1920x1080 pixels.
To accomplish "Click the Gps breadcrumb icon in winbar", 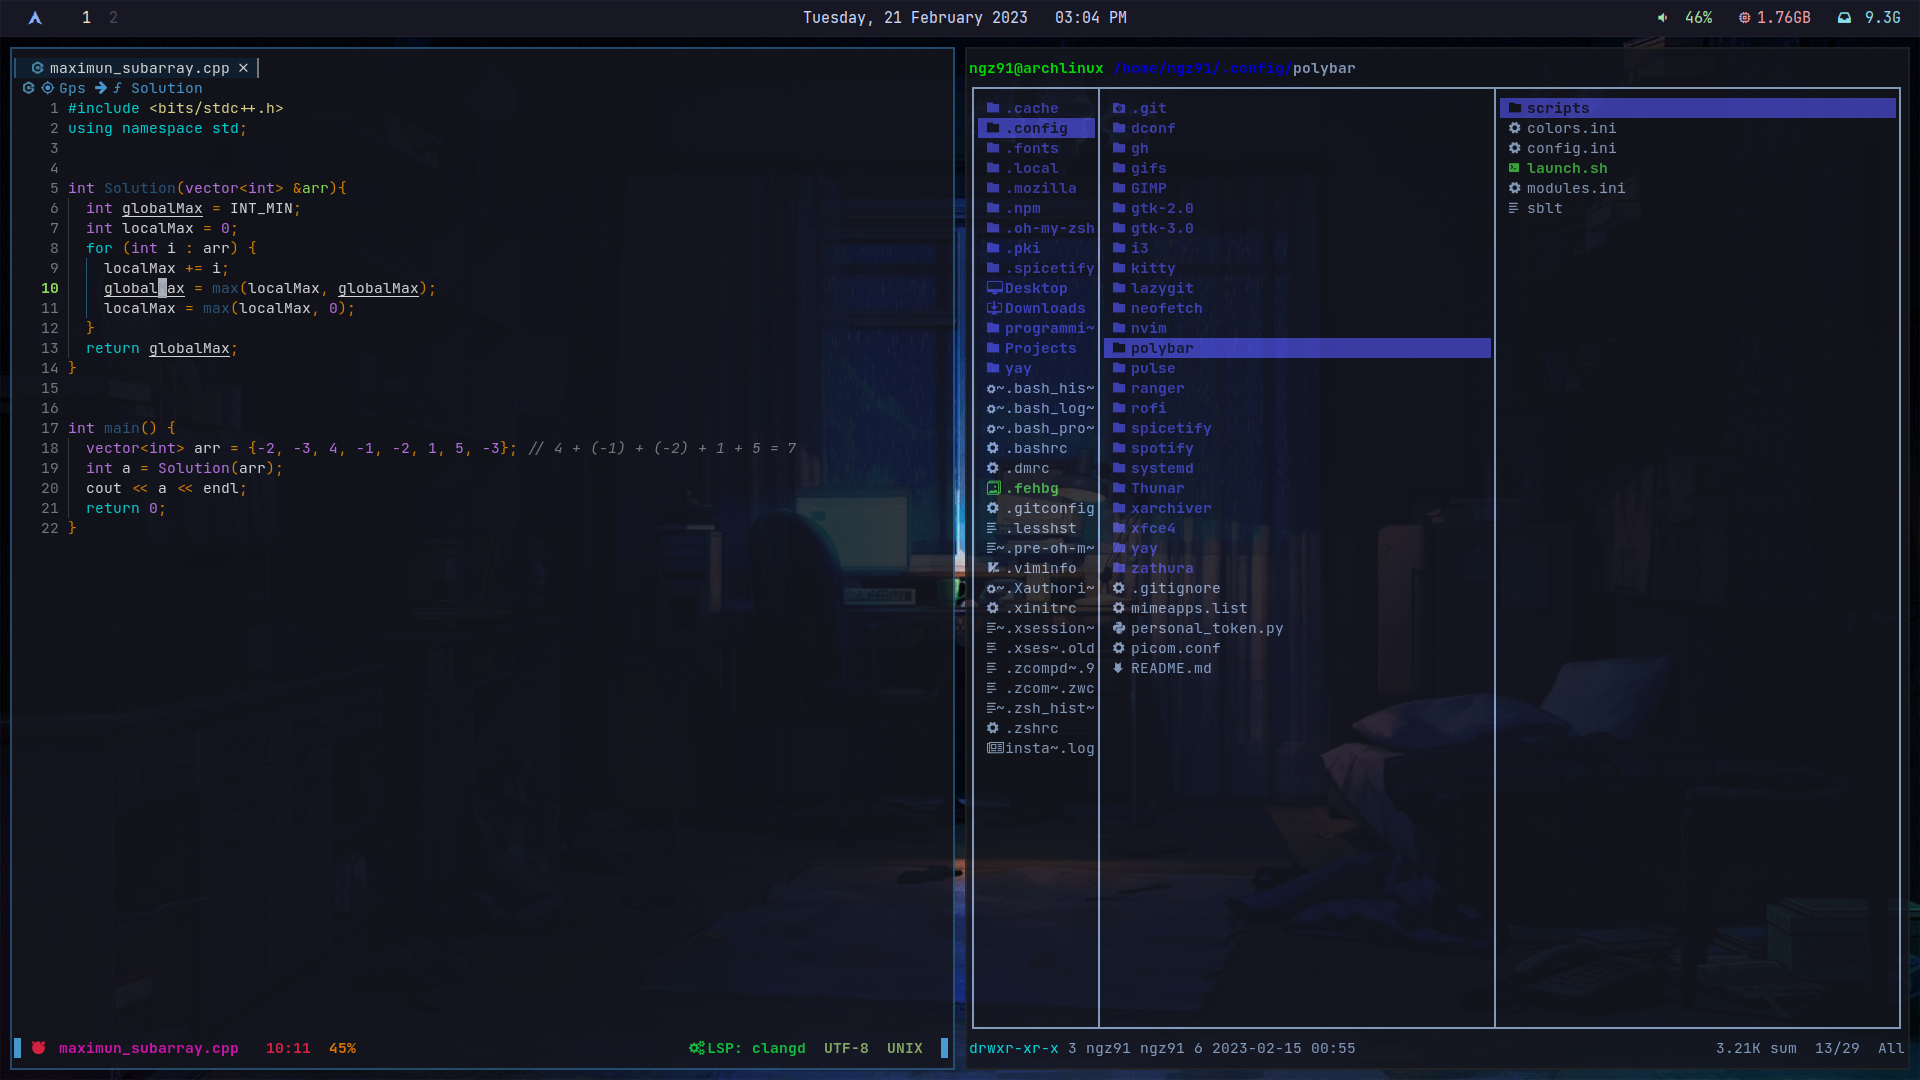I will point(47,88).
